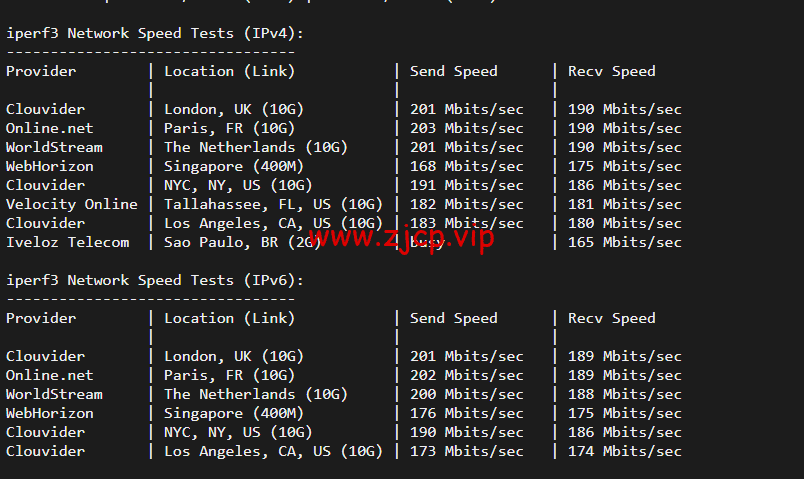
Task: Select 'London, UK (10G)' in IPv6 table
Action: tap(234, 356)
